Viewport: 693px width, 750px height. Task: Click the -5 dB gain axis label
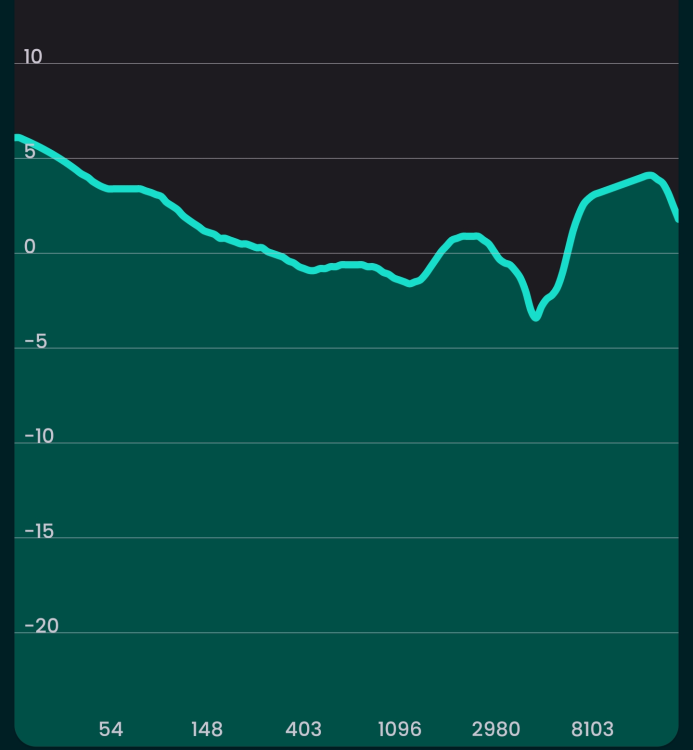tap(36, 342)
